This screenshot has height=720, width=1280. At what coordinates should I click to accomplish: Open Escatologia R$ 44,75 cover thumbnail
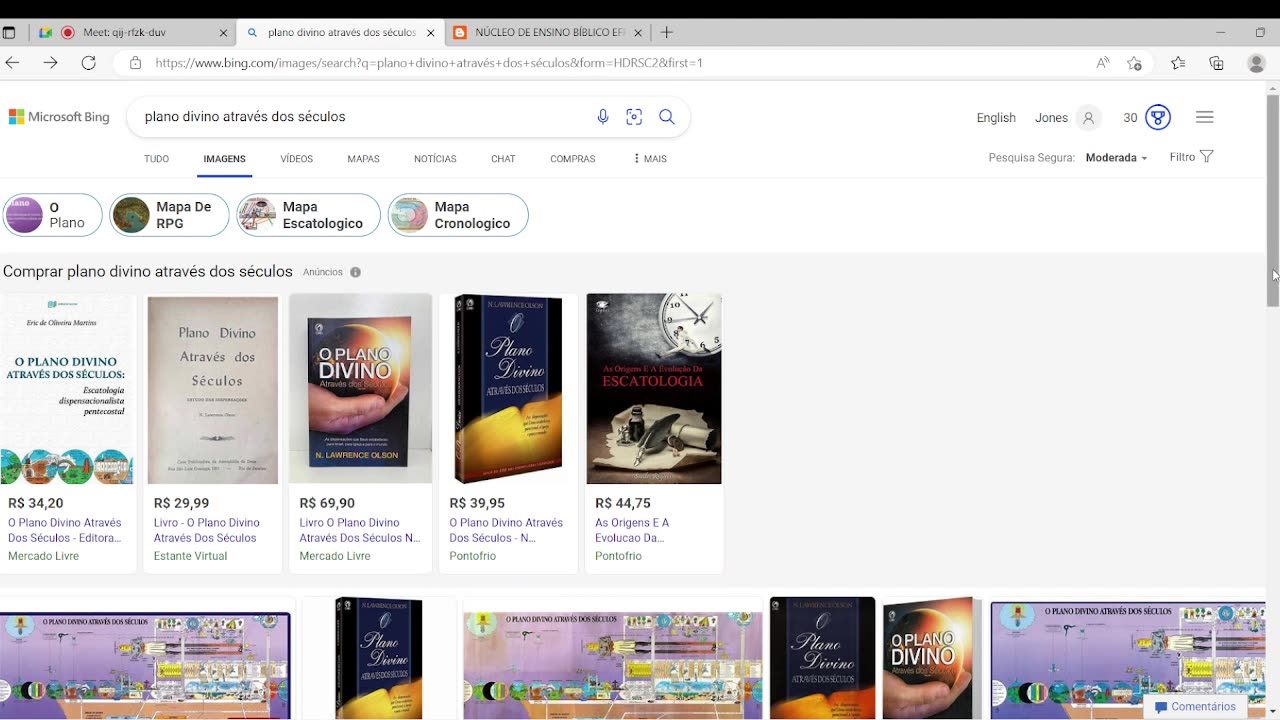point(654,389)
